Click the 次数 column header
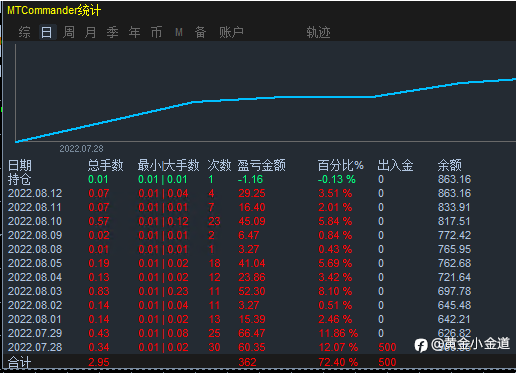The height and width of the screenshot is (373, 516). 219,165
